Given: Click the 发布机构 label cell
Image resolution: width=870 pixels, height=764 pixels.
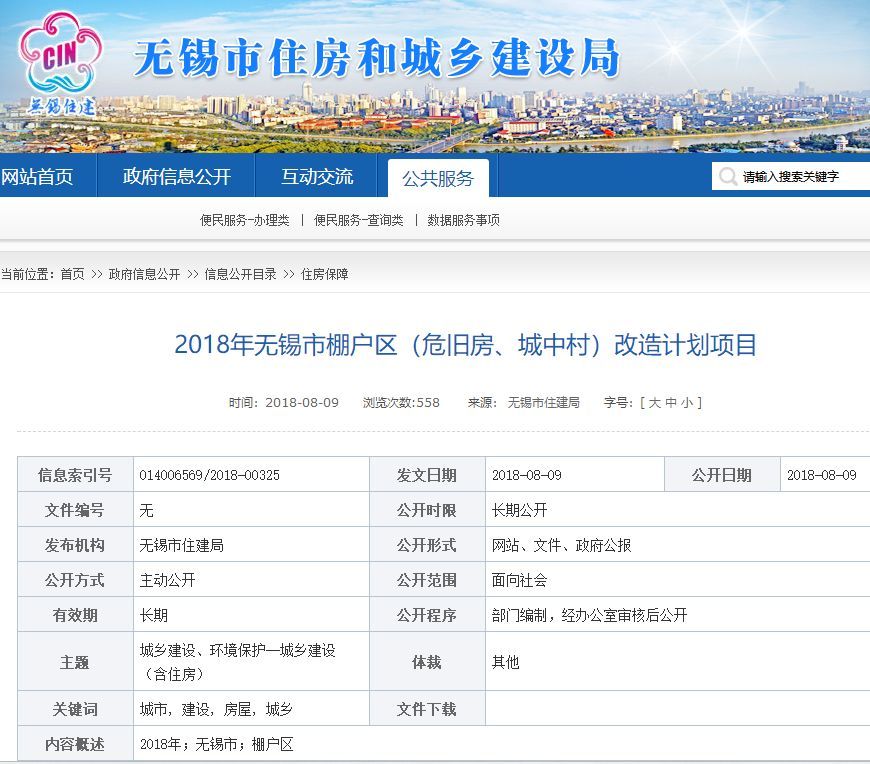Looking at the screenshot, I should [x=75, y=545].
